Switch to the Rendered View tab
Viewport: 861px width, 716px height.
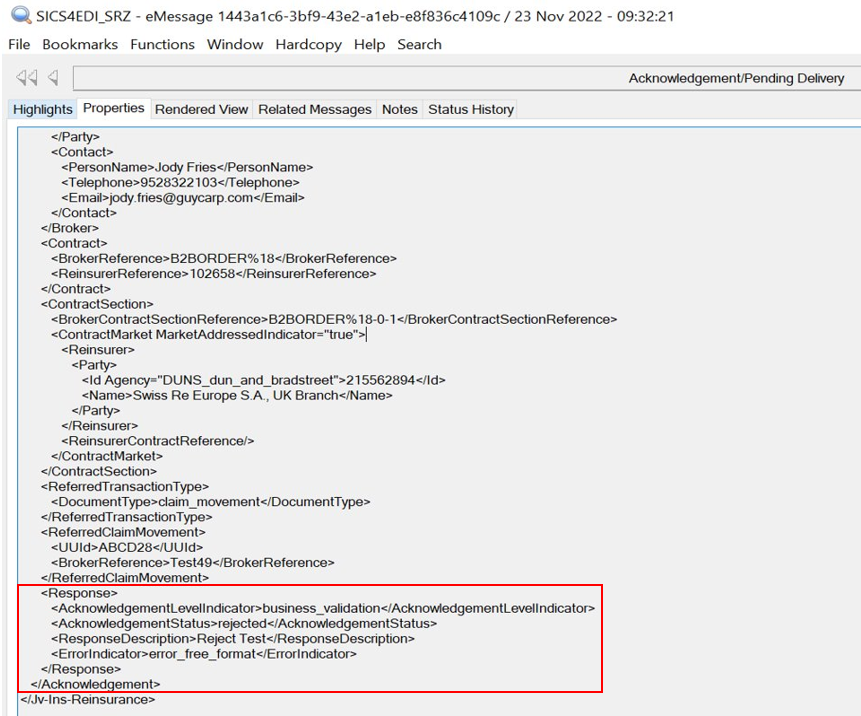point(201,109)
